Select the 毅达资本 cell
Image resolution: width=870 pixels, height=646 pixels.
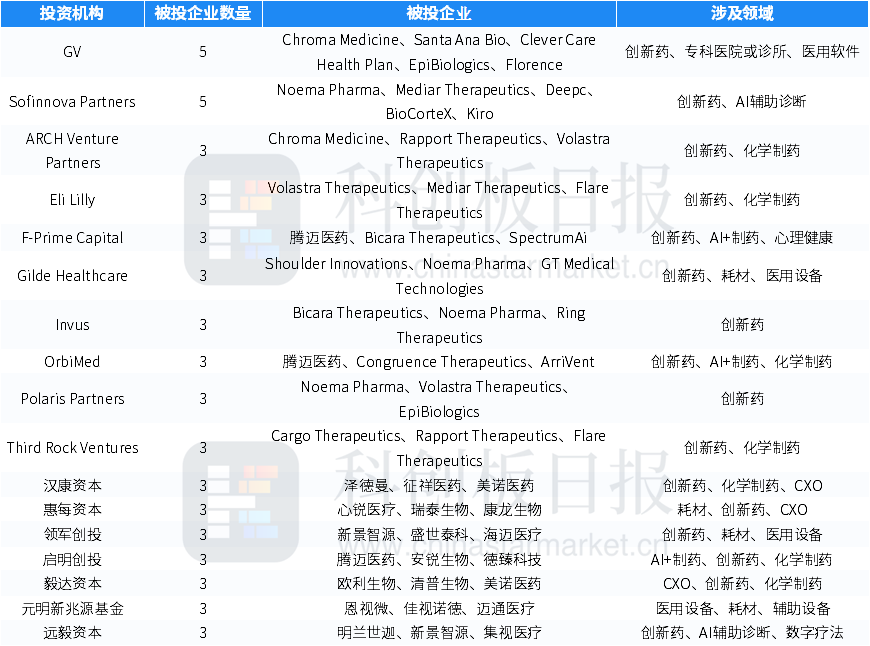tap(72, 584)
